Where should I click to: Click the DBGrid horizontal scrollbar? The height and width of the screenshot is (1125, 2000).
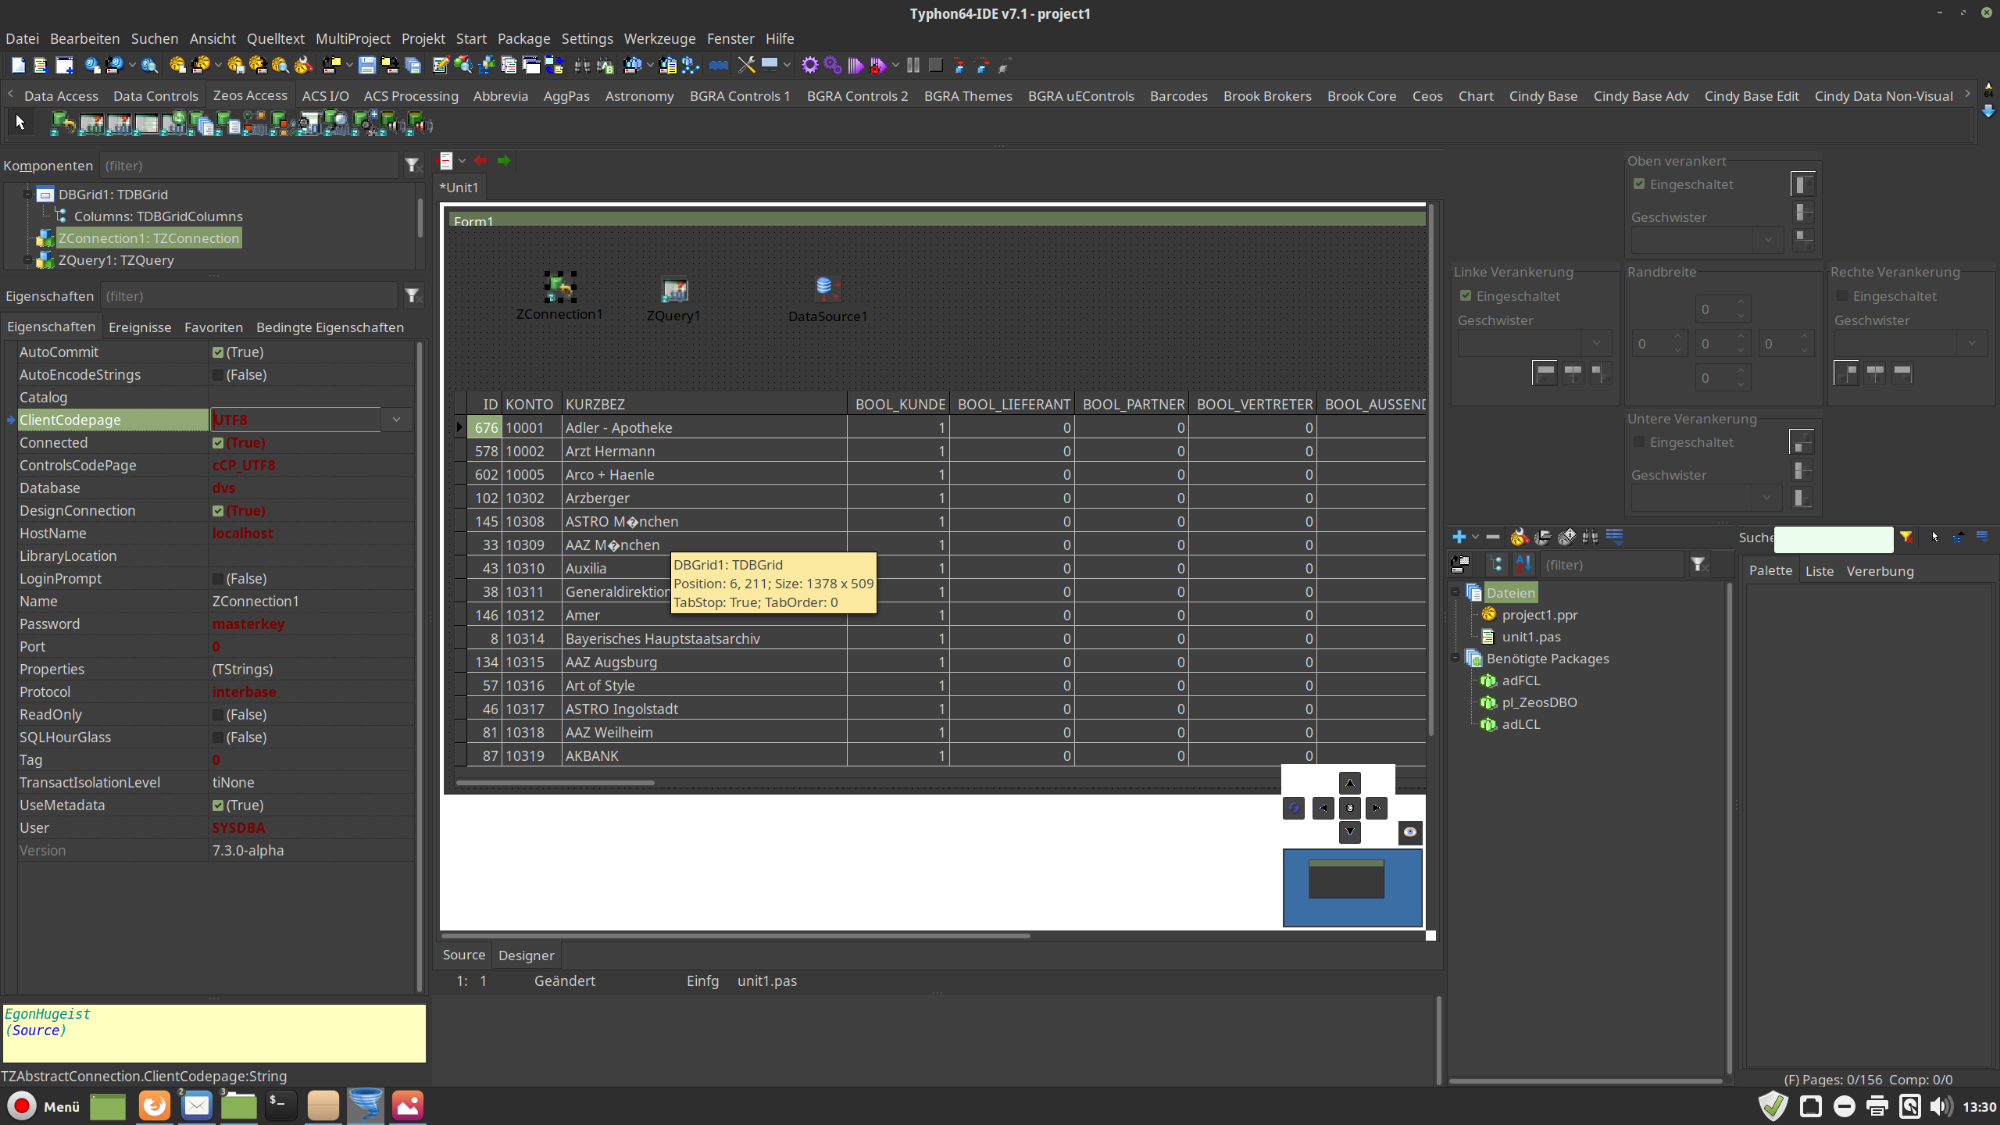pyautogui.click(x=555, y=783)
